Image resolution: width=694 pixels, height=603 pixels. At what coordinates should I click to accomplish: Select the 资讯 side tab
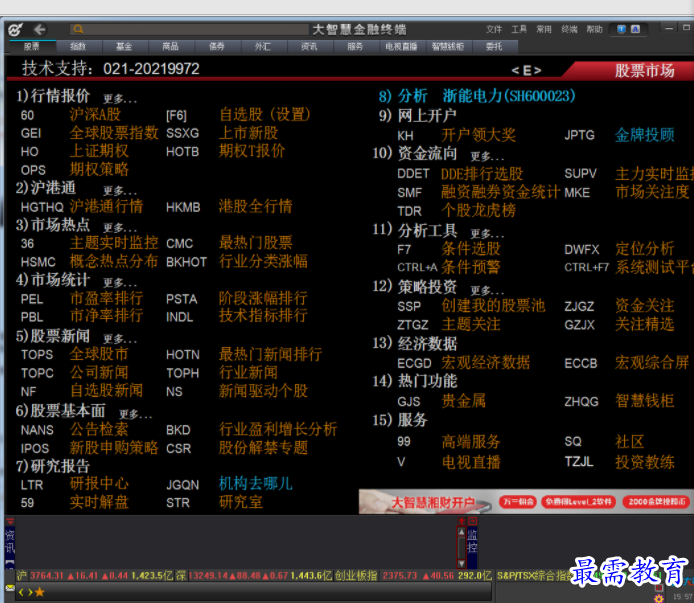coord(10,541)
